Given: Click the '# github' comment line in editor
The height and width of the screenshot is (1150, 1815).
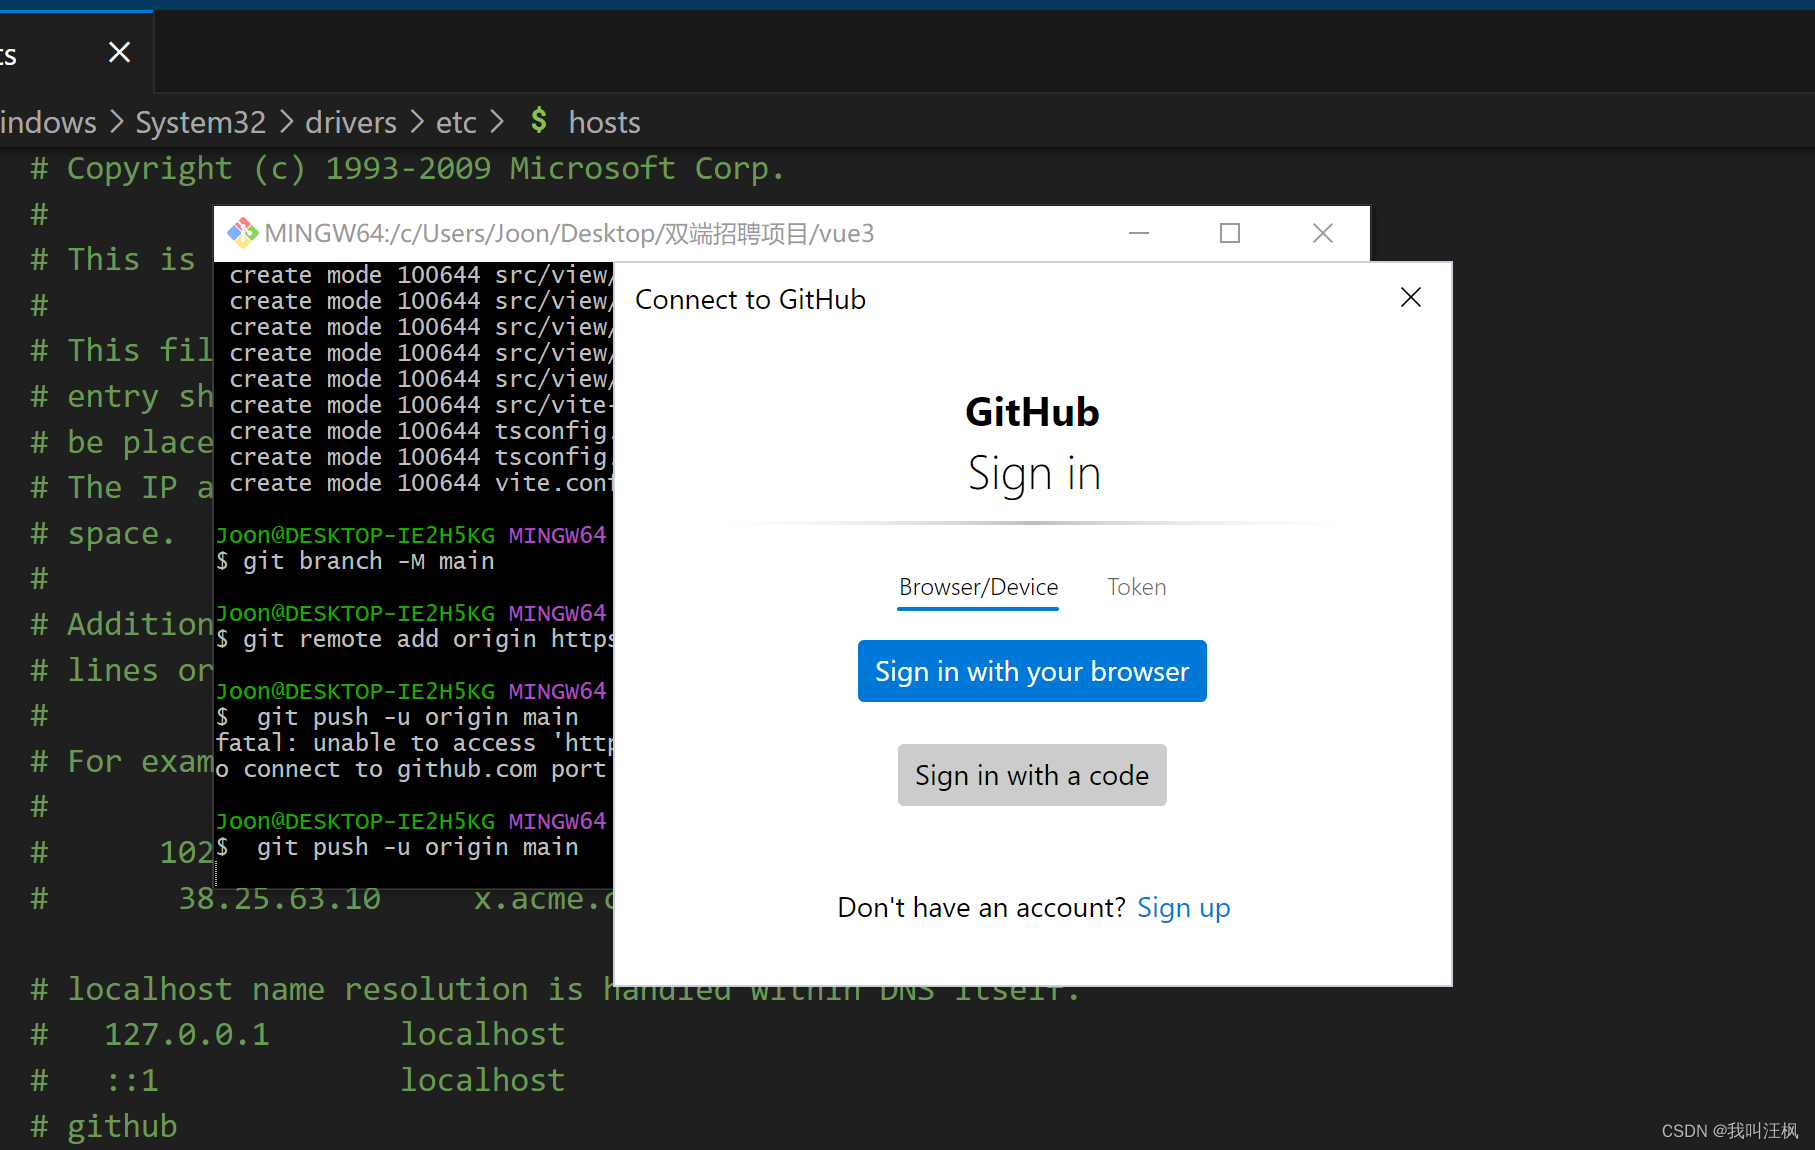Looking at the screenshot, I should coord(104,1126).
